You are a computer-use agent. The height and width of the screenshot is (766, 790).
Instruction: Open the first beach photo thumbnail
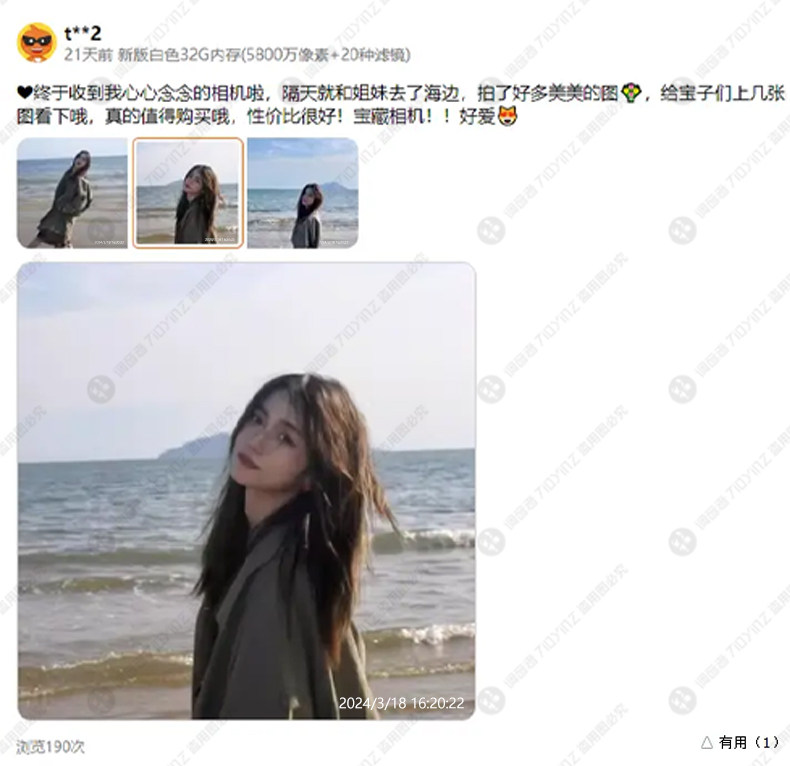(72, 193)
